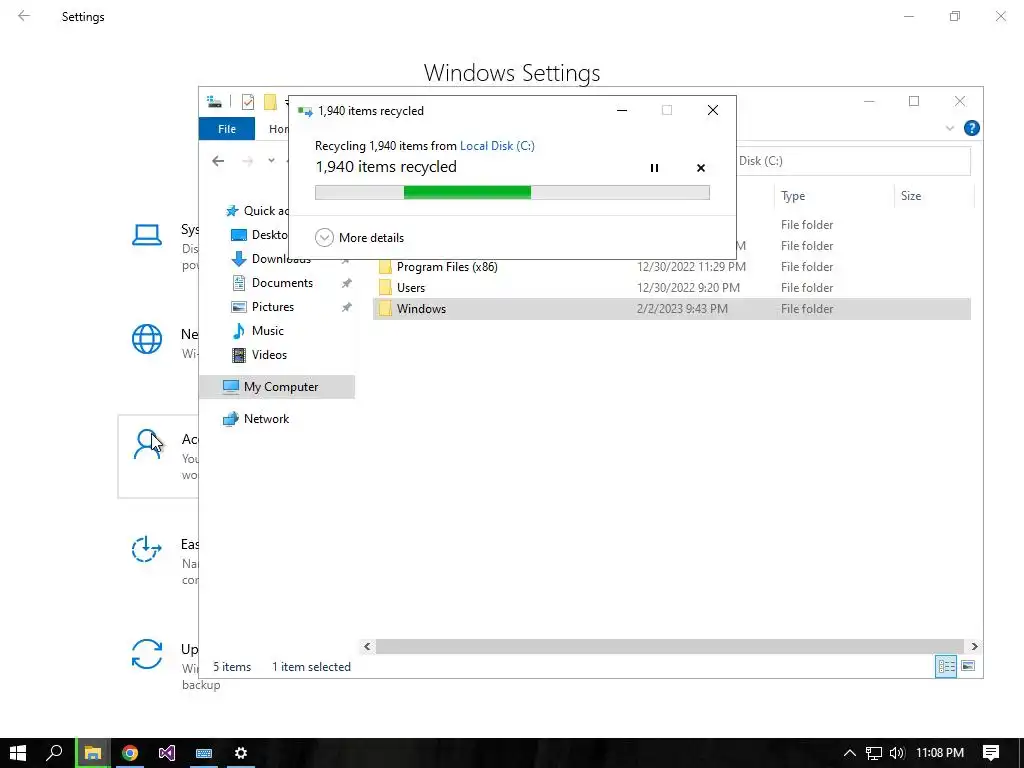
Task: Click the horizontal scrollbar right arrow
Action: pos(974,647)
